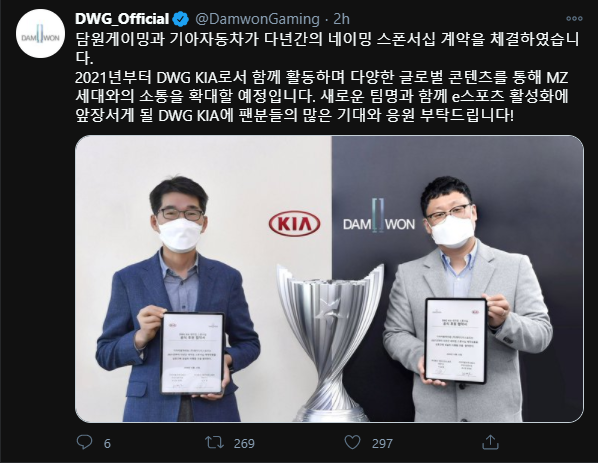598x463 pixels.
Task: Open the share tweet icon
Action: (490, 442)
